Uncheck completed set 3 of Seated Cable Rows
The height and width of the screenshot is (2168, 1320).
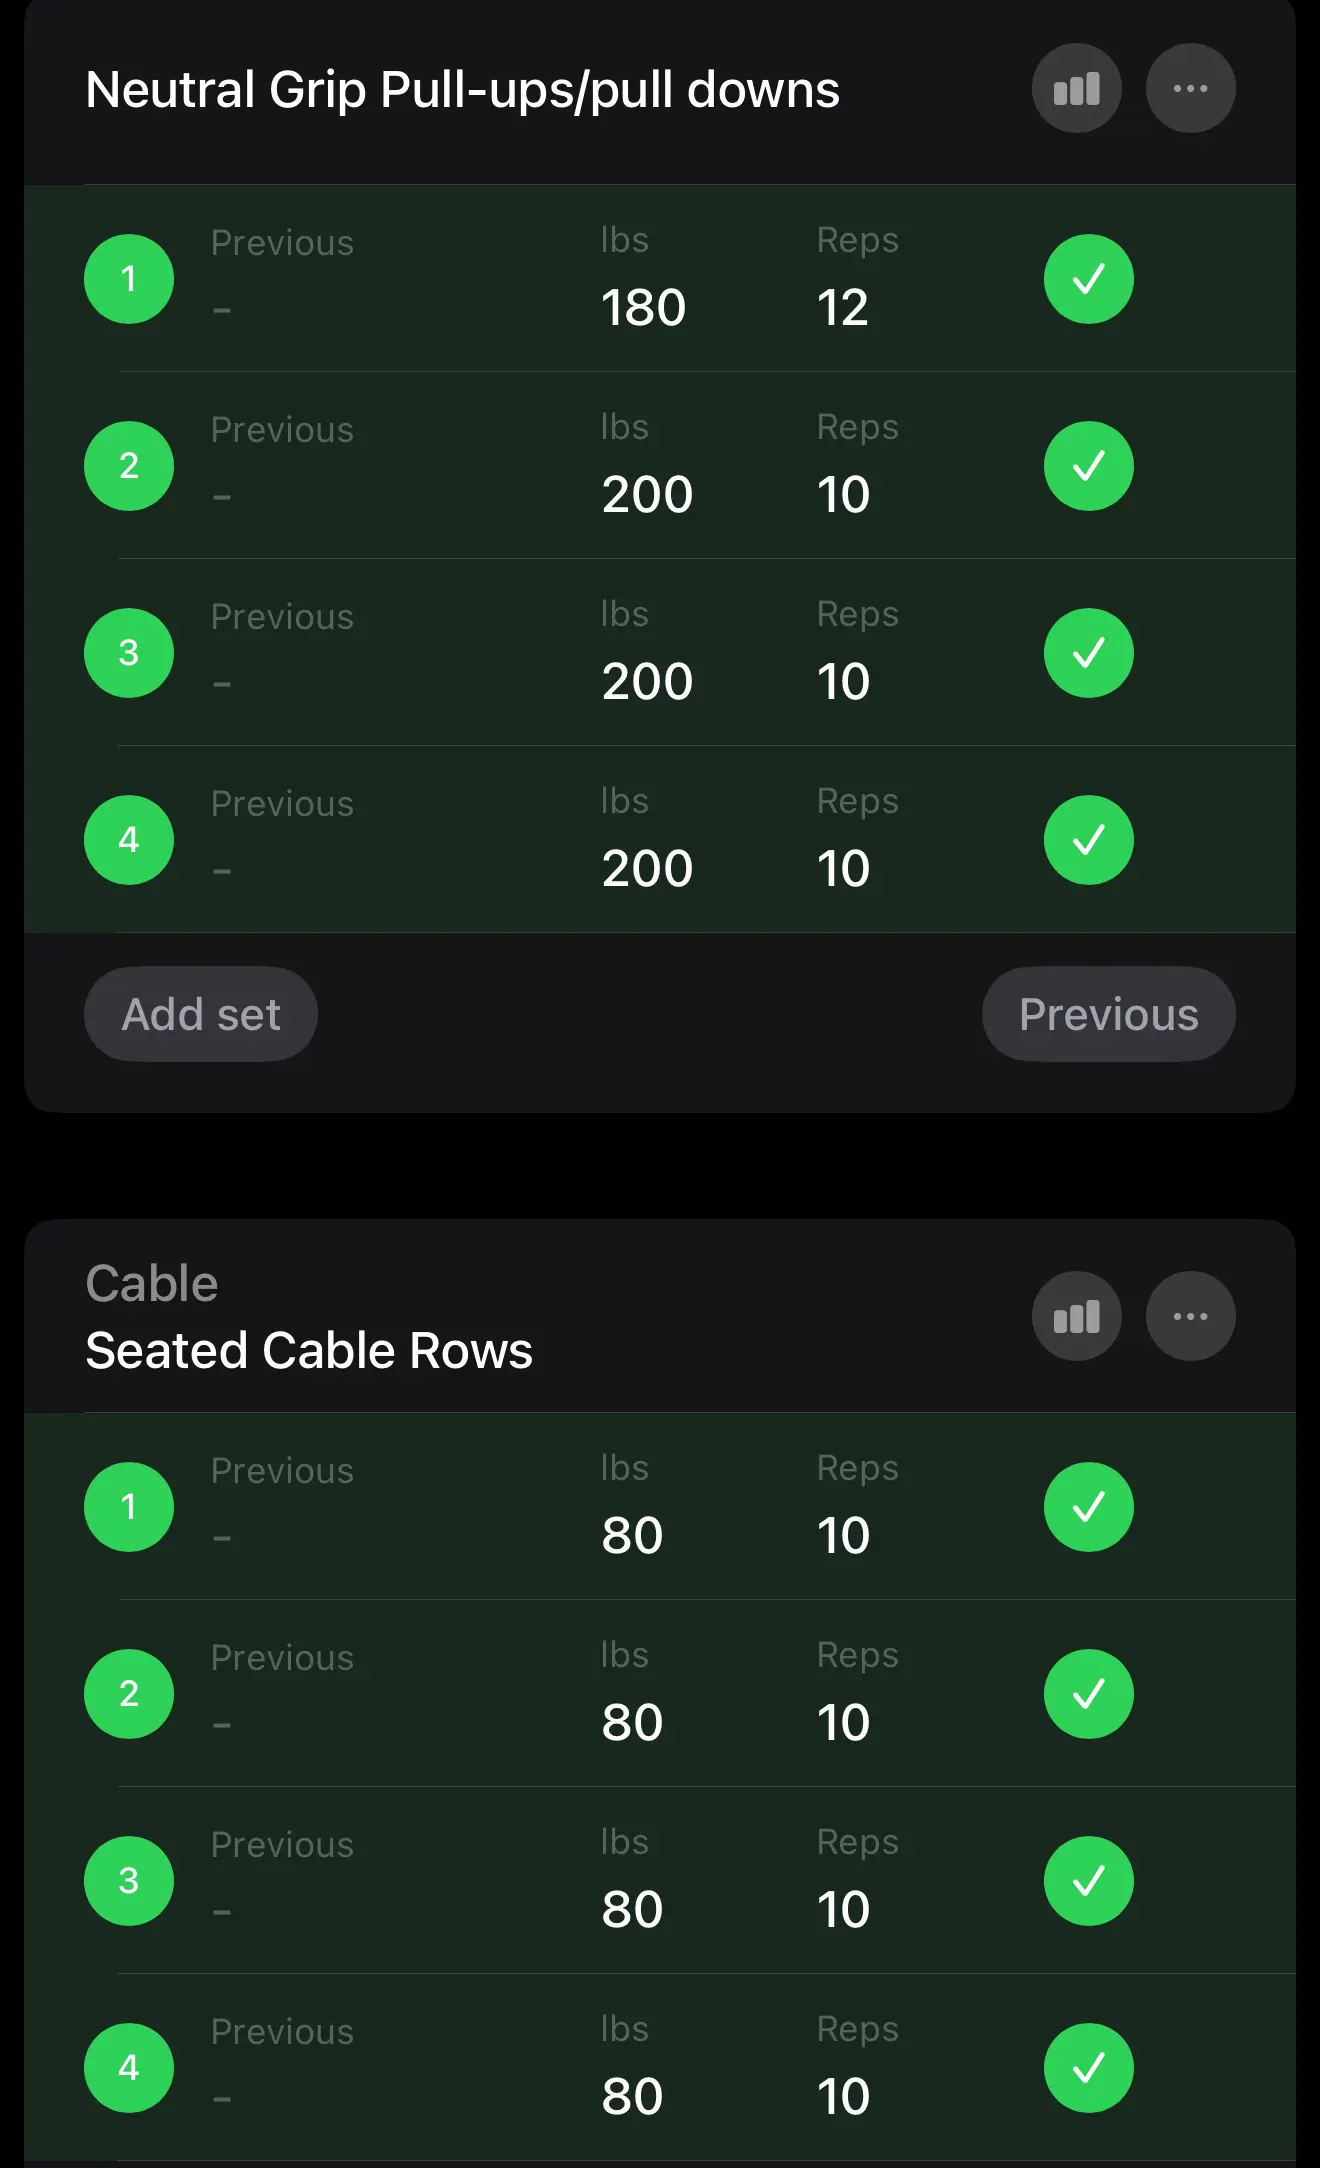[x=1088, y=1881]
